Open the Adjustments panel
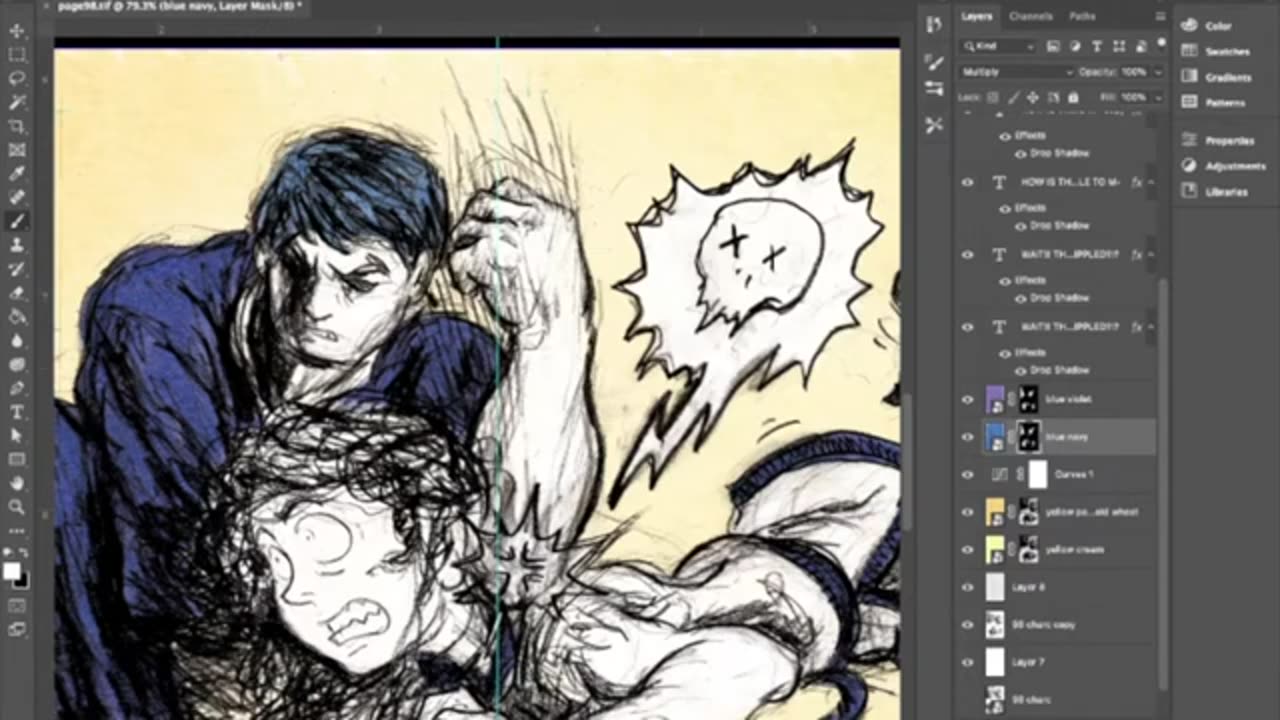1280x720 pixels. [x=1224, y=166]
